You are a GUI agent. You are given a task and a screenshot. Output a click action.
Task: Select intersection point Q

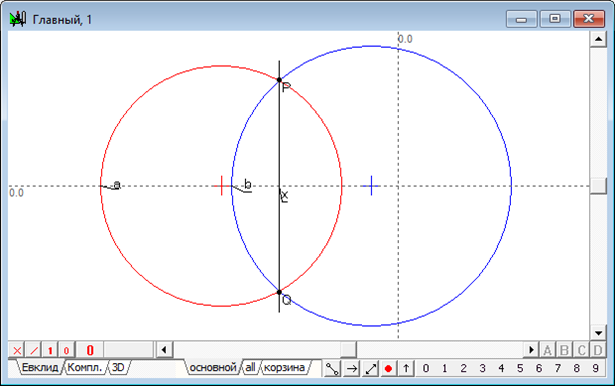279,292
